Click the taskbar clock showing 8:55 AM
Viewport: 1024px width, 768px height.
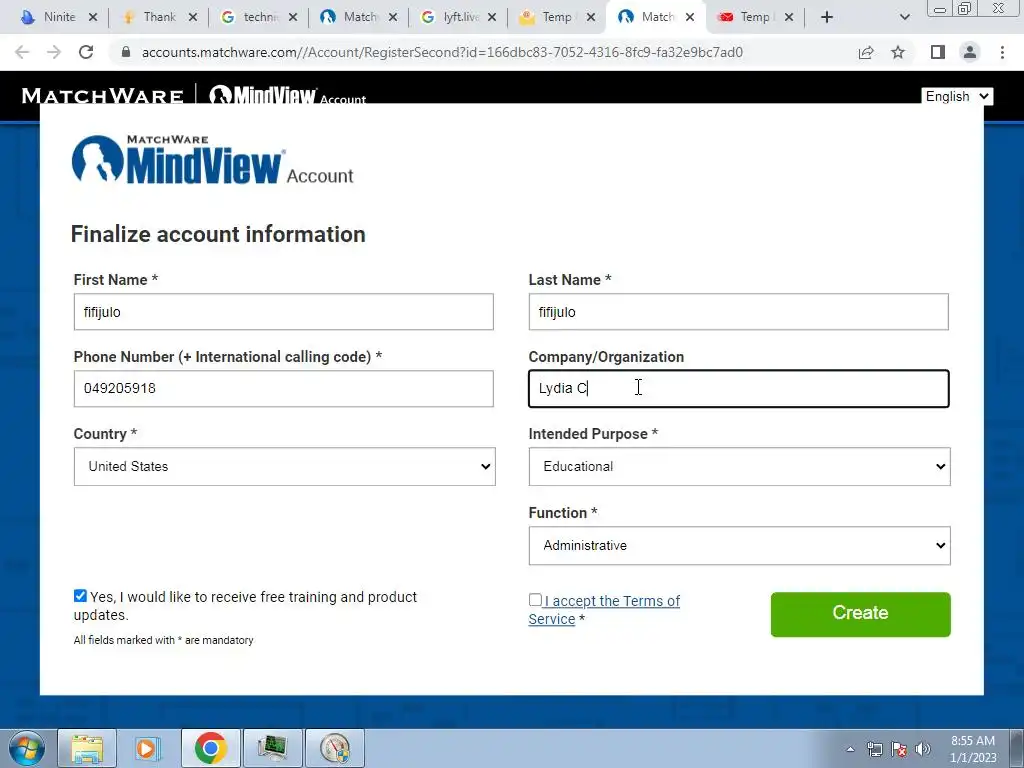[x=973, y=749]
